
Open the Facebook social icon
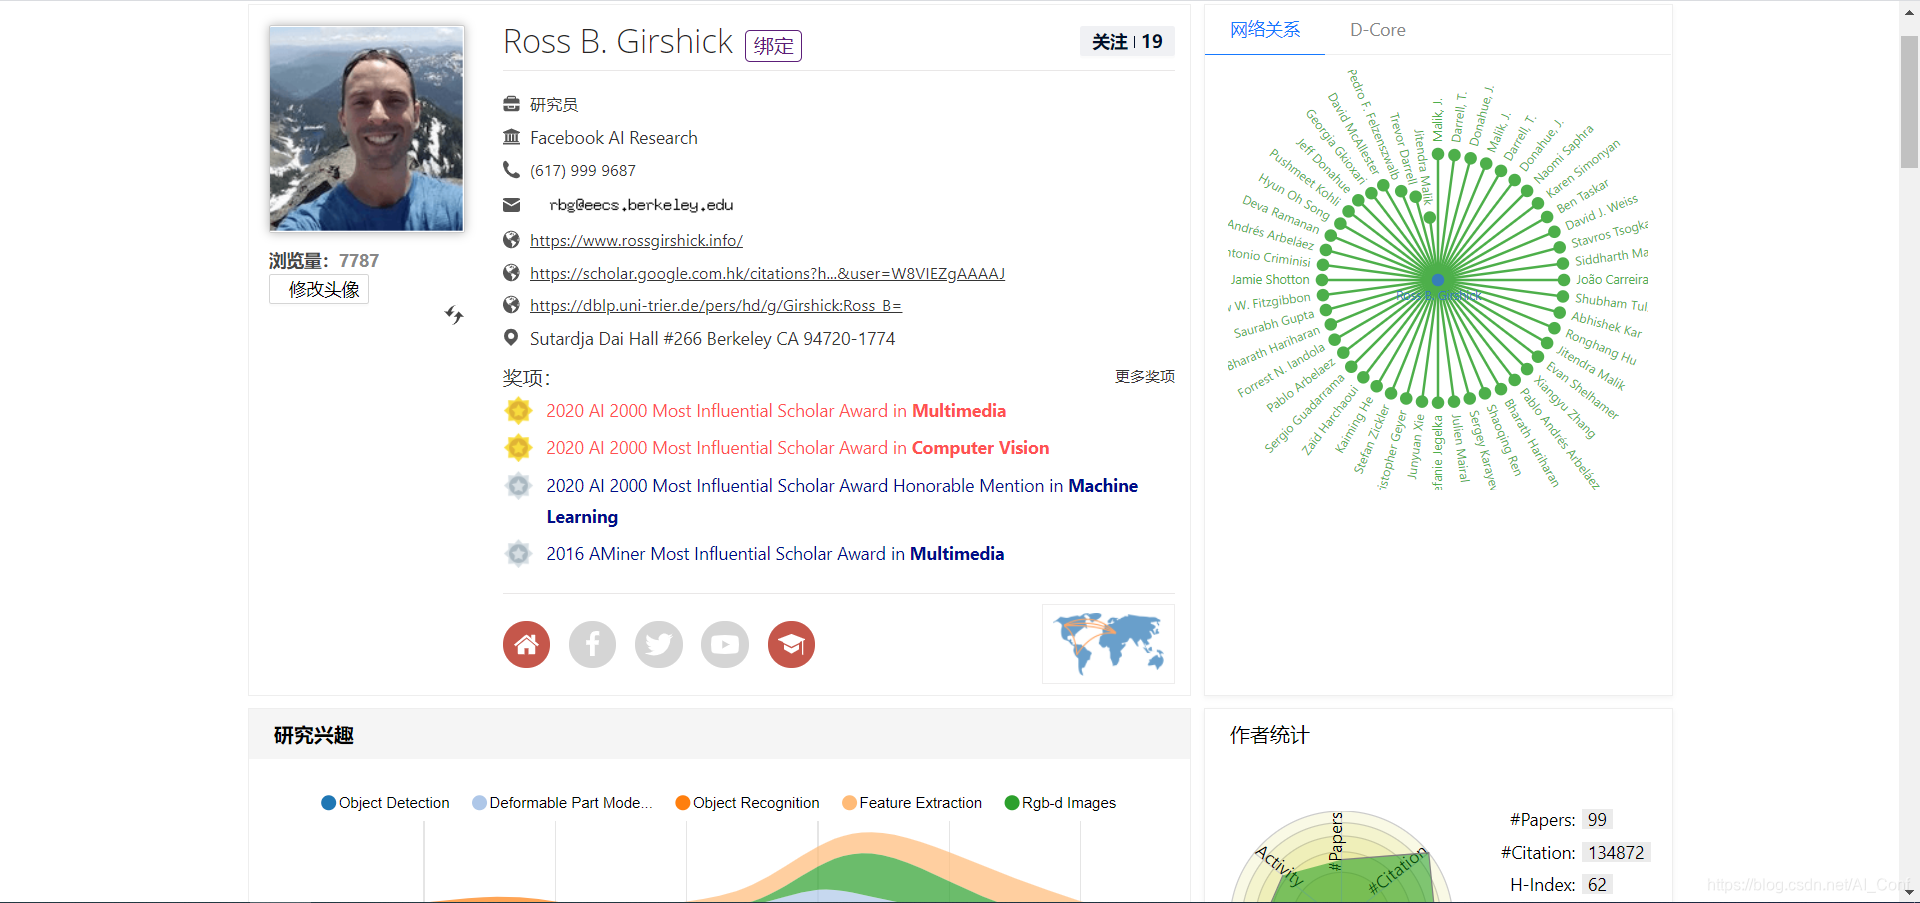(592, 644)
